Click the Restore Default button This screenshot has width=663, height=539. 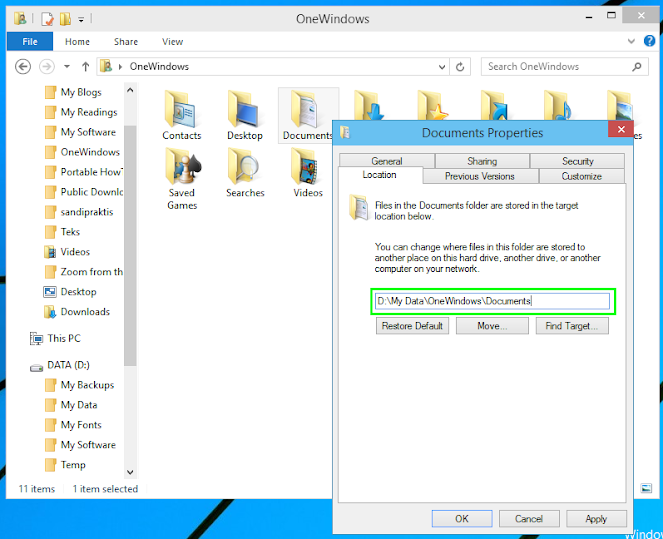coord(412,326)
